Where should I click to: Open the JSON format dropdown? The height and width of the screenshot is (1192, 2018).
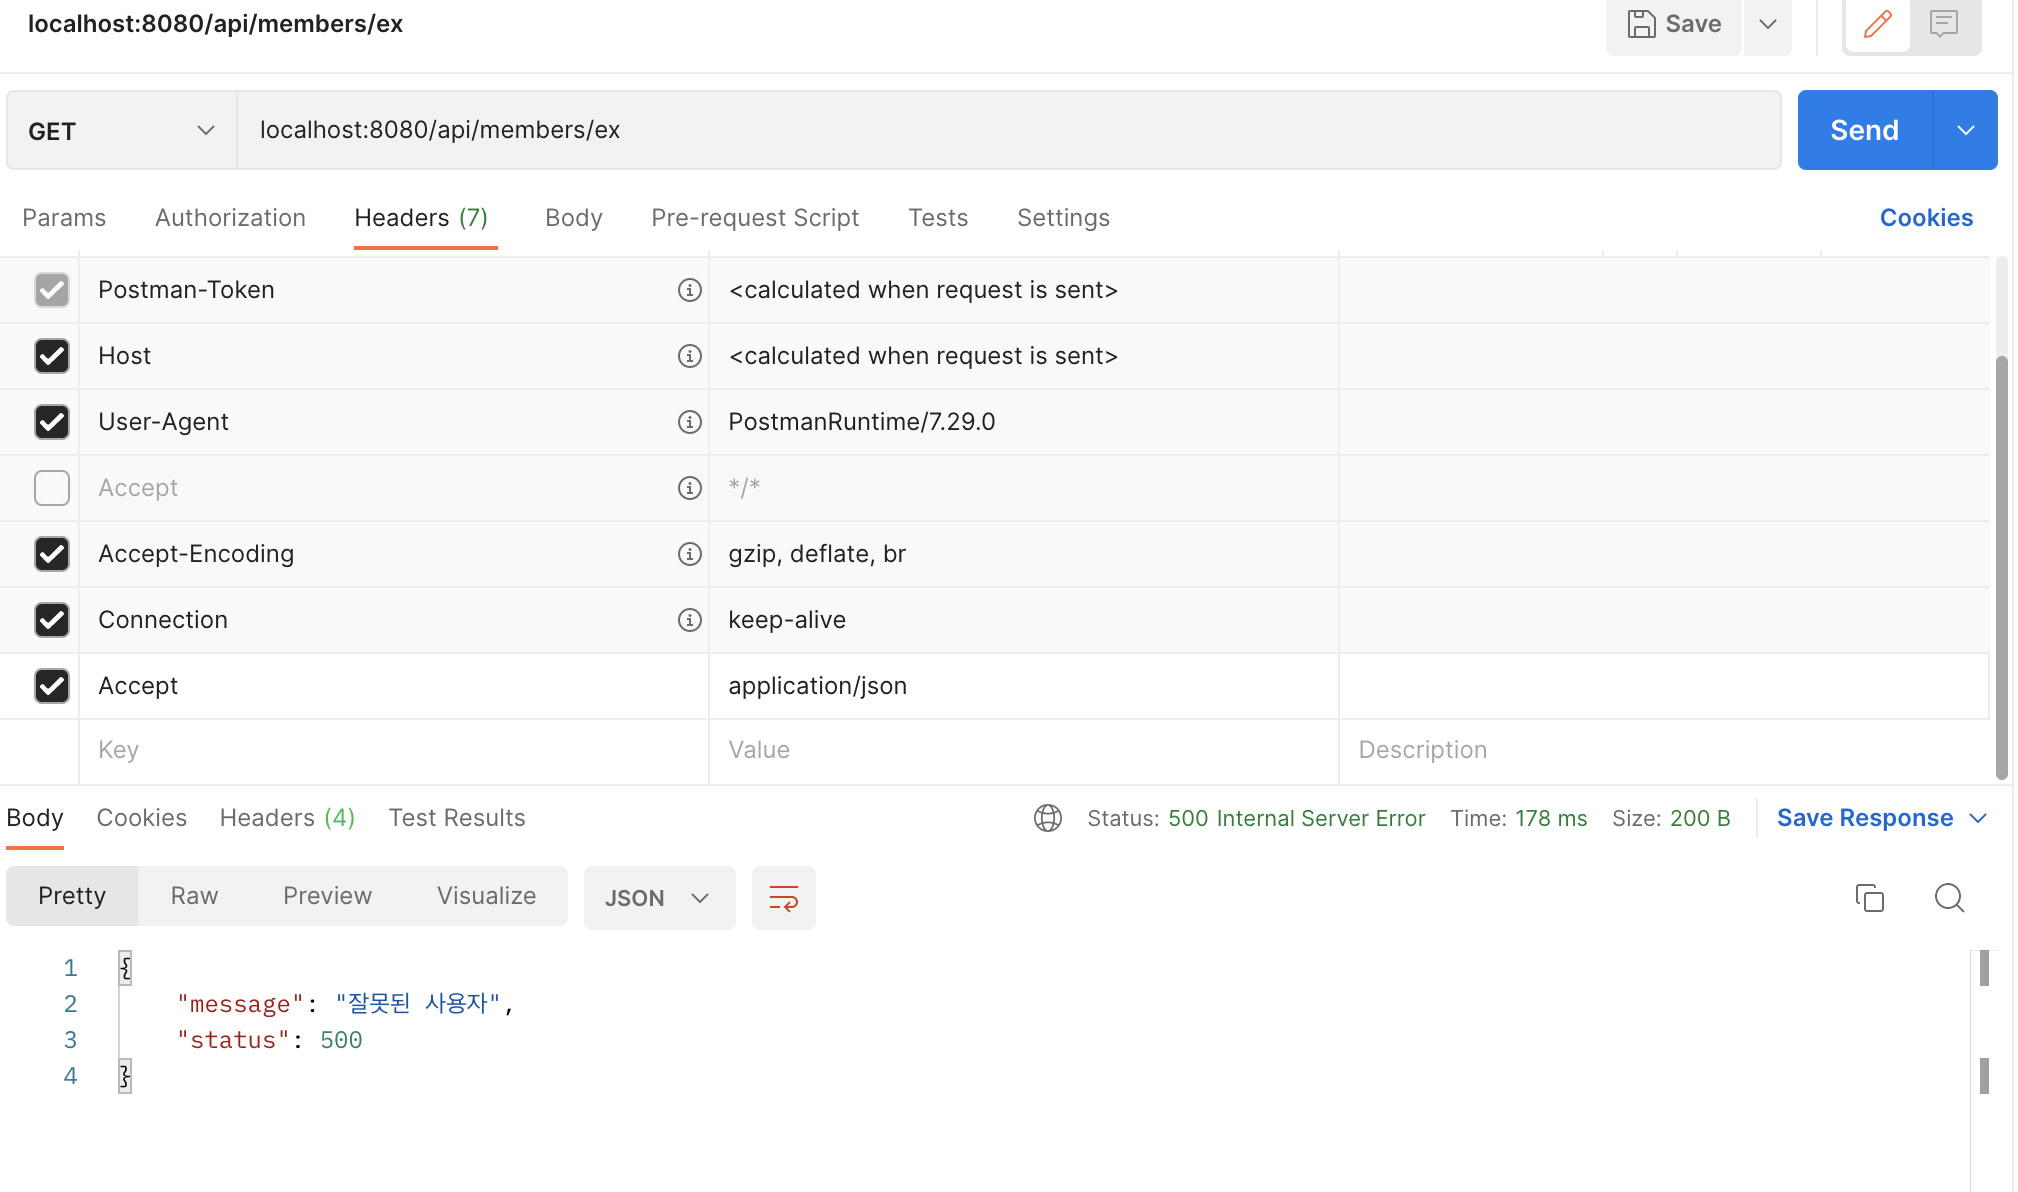(x=658, y=898)
